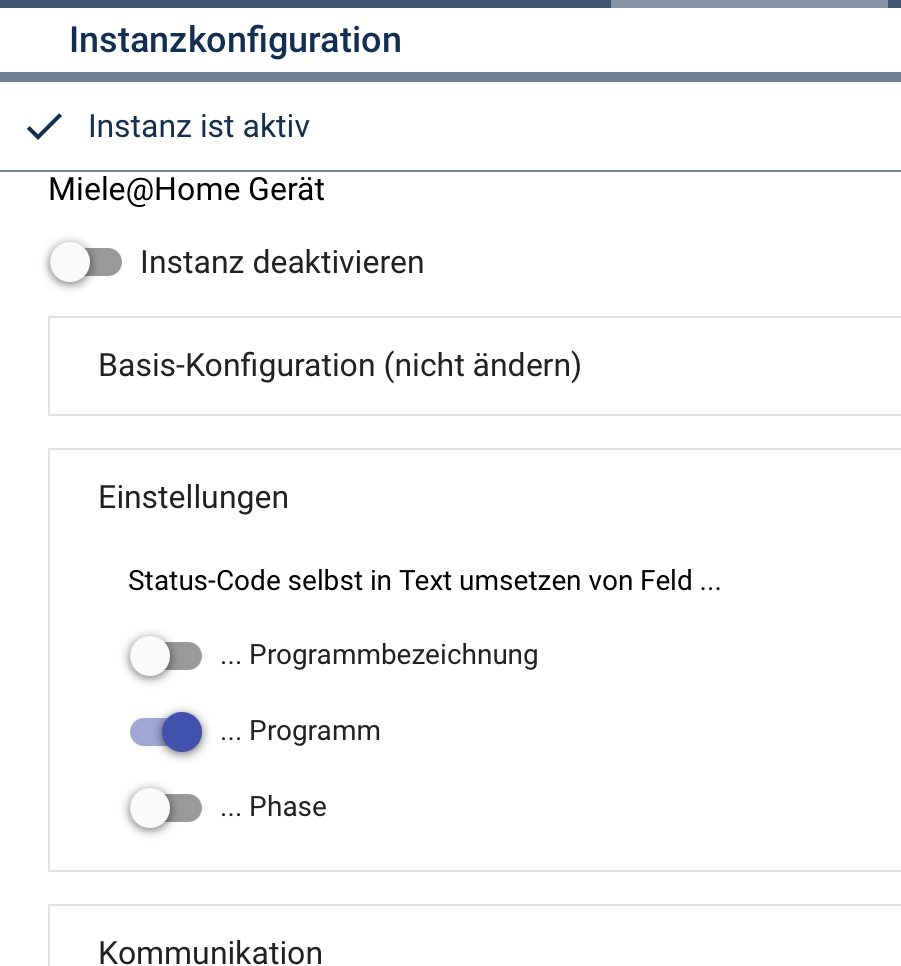Click the thin line under Instanz ist aktiv
Screen dimensions: 901x966
pos(450,171)
